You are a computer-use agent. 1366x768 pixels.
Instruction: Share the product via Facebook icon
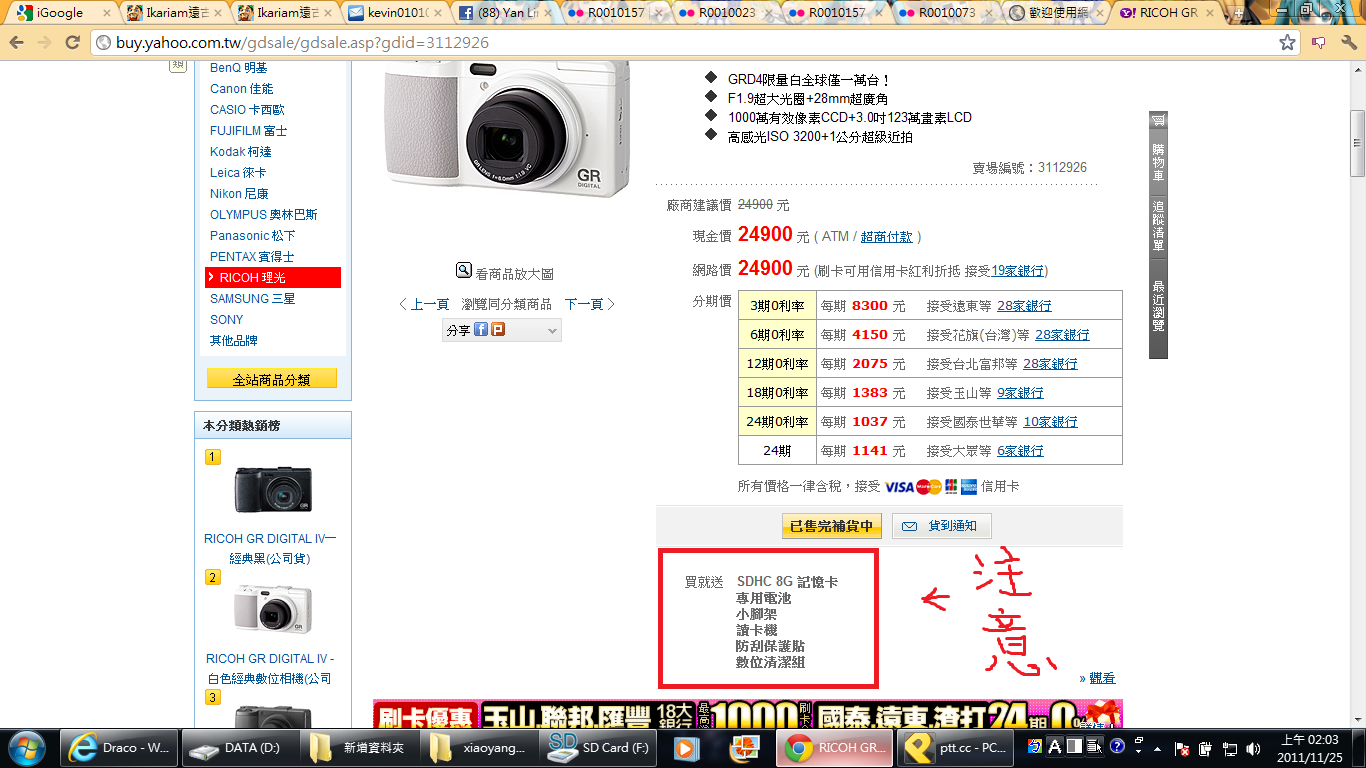pos(481,329)
